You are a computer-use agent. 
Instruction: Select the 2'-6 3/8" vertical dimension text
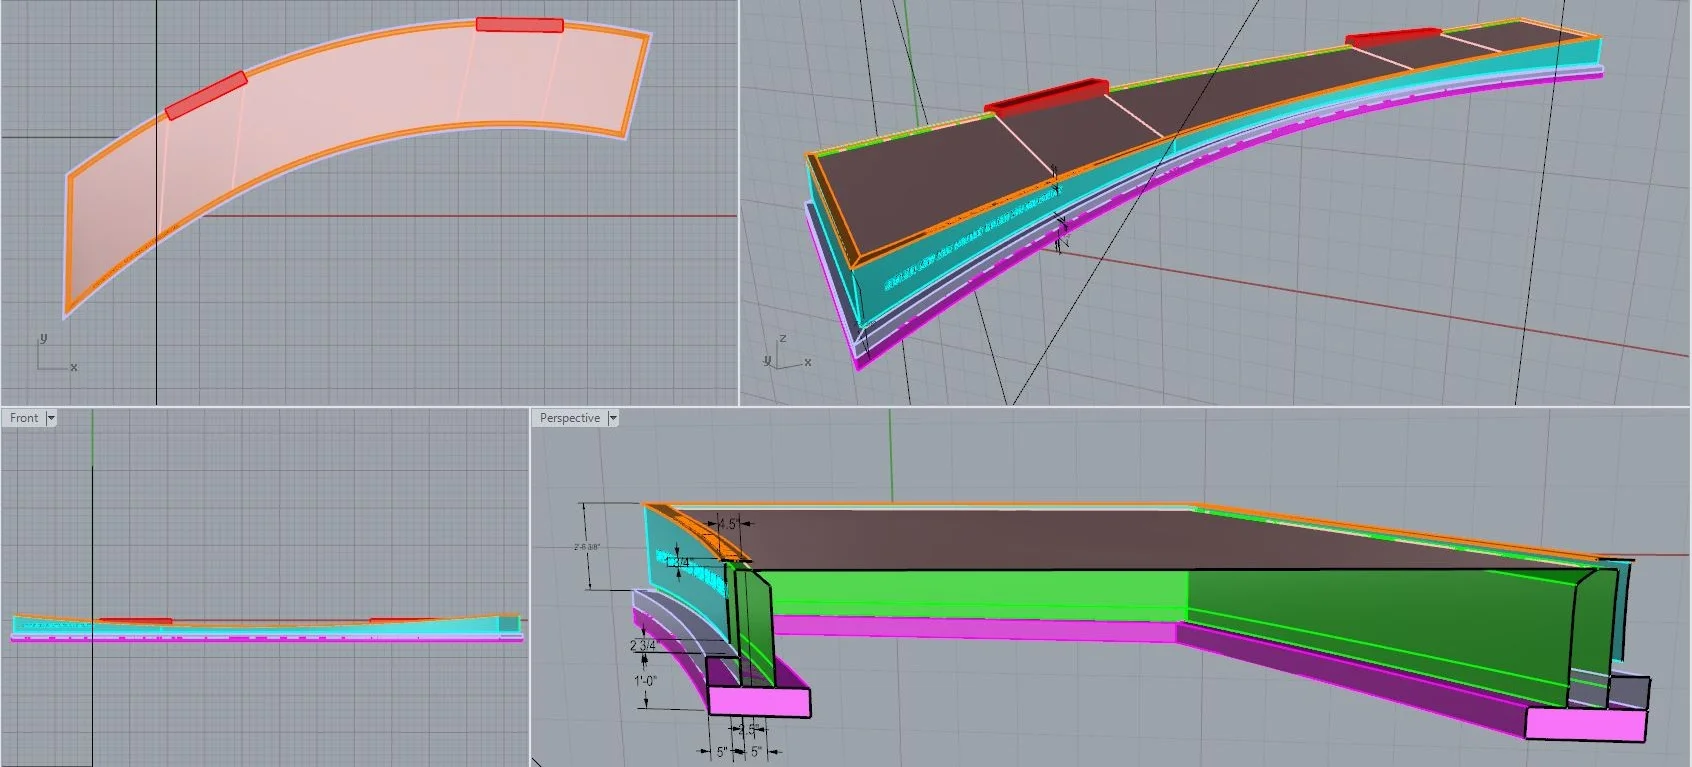(587, 547)
